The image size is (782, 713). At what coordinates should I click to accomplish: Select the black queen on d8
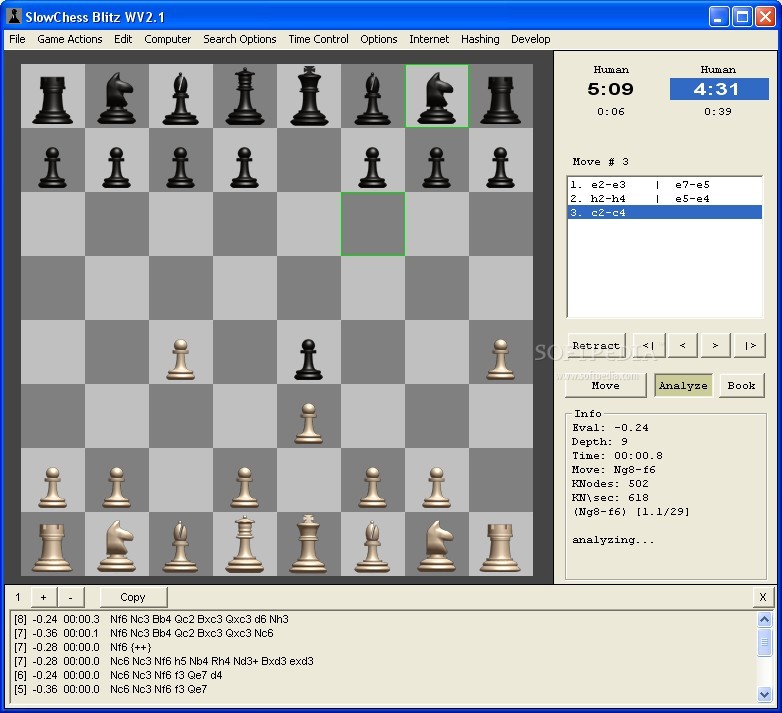[244, 96]
